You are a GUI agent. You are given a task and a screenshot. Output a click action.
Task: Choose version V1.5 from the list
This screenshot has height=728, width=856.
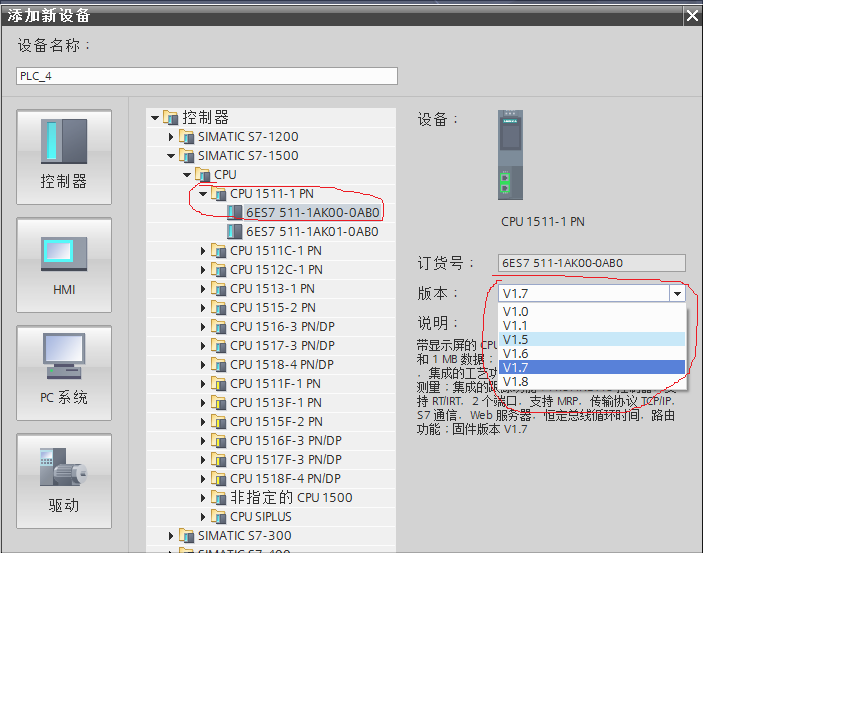592,339
